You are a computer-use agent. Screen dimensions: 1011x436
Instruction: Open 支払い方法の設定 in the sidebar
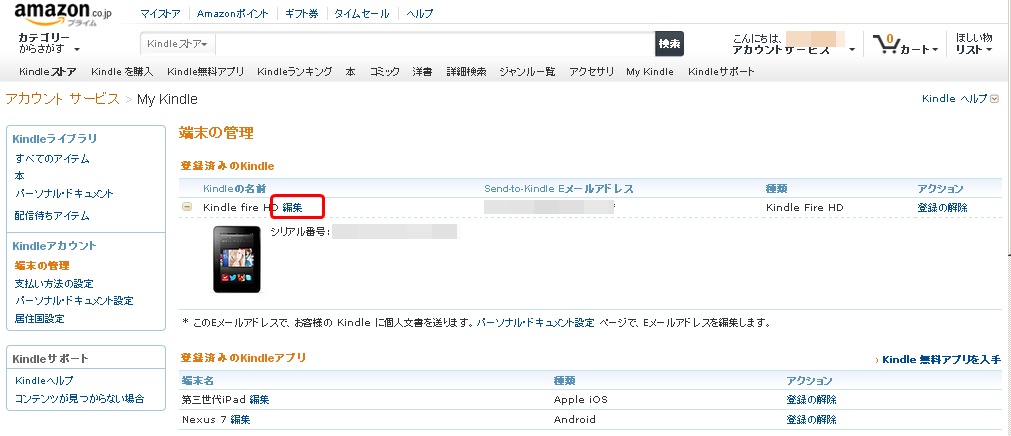coord(54,284)
